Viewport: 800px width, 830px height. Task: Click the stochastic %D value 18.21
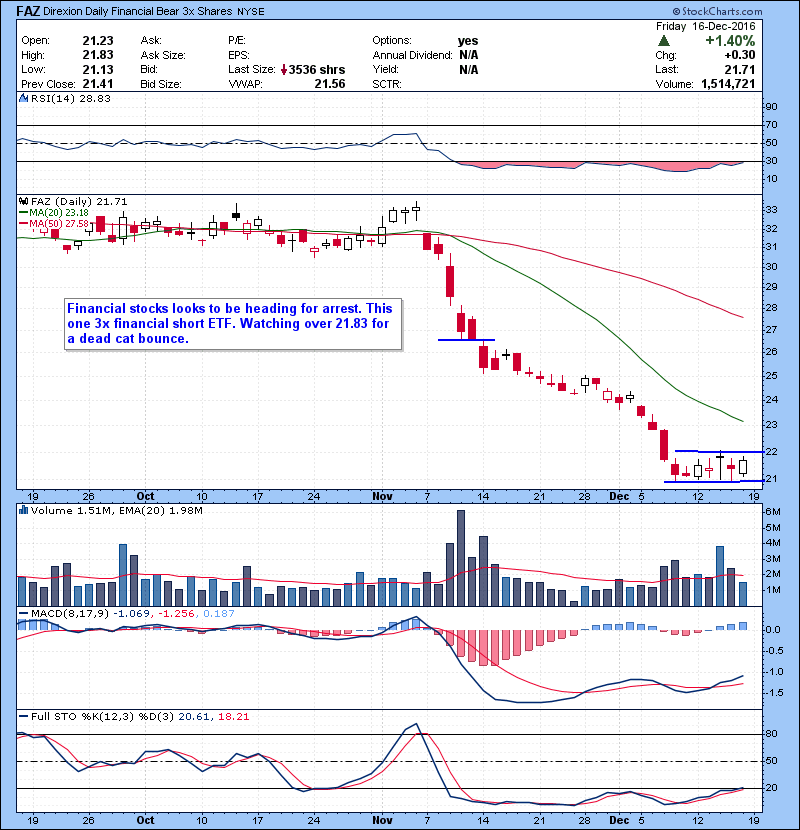[x=233, y=717]
